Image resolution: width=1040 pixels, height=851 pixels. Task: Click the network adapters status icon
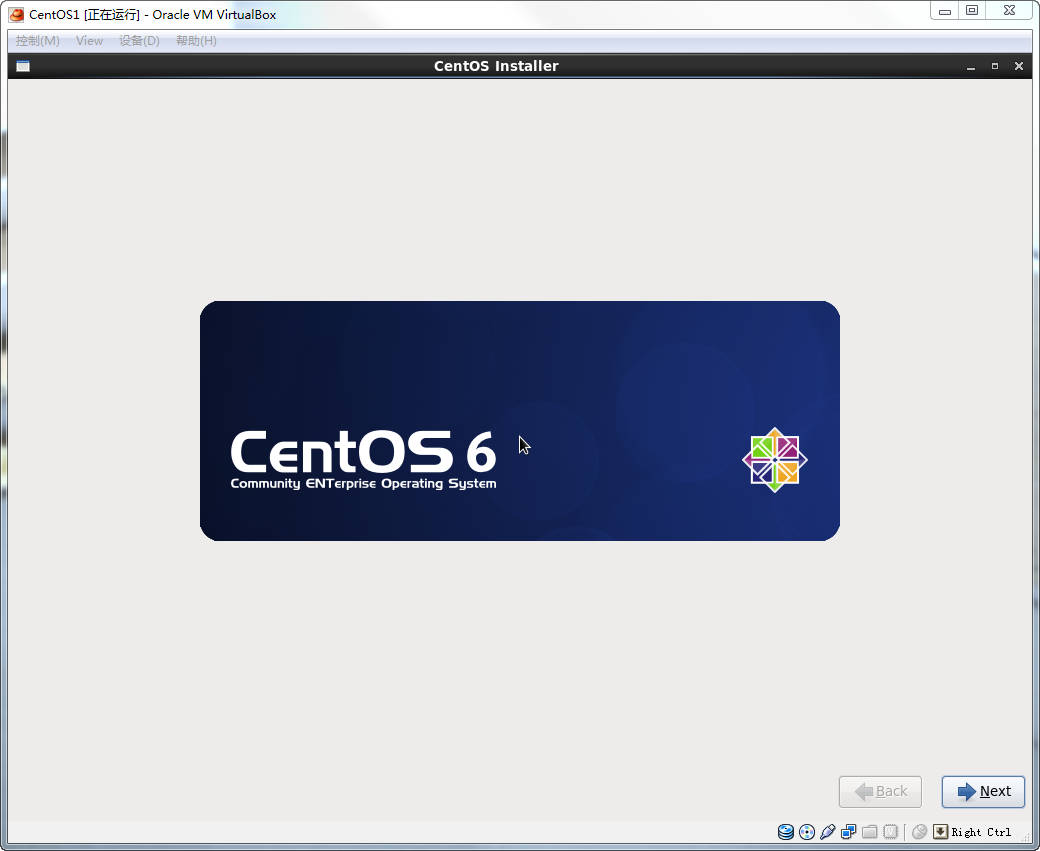point(848,832)
